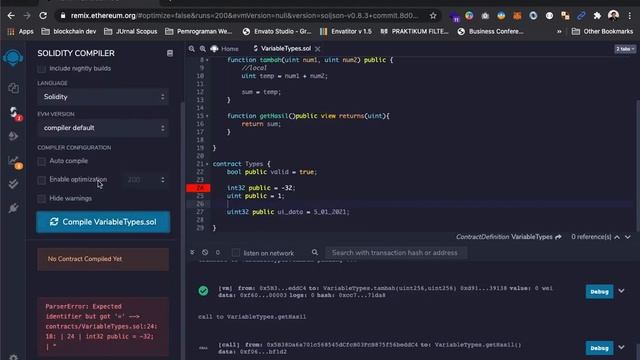Image resolution: width=640 pixels, height=360 pixels.
Task: Enable Auto compile checkbox
Action: point(41,161)
